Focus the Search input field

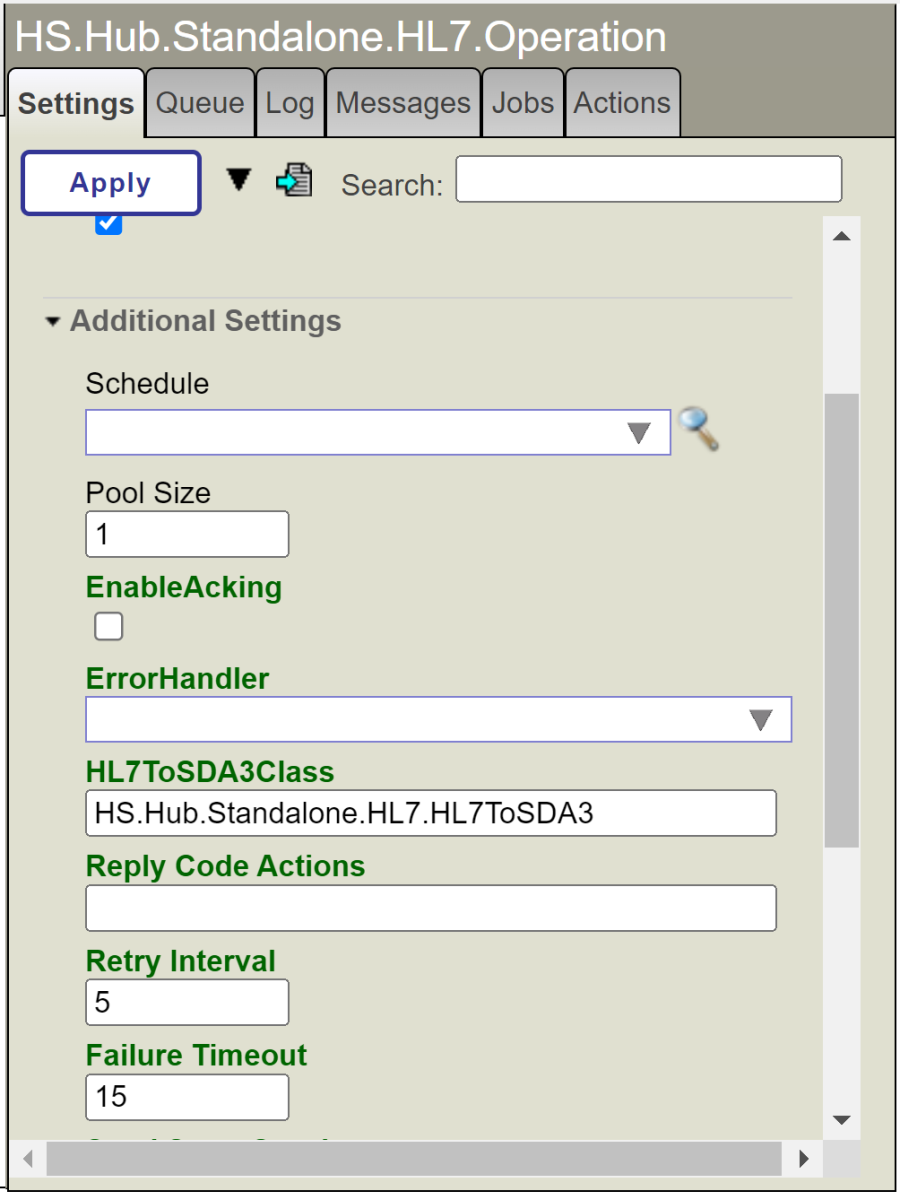pyautogui.click(x=648, y=180)
